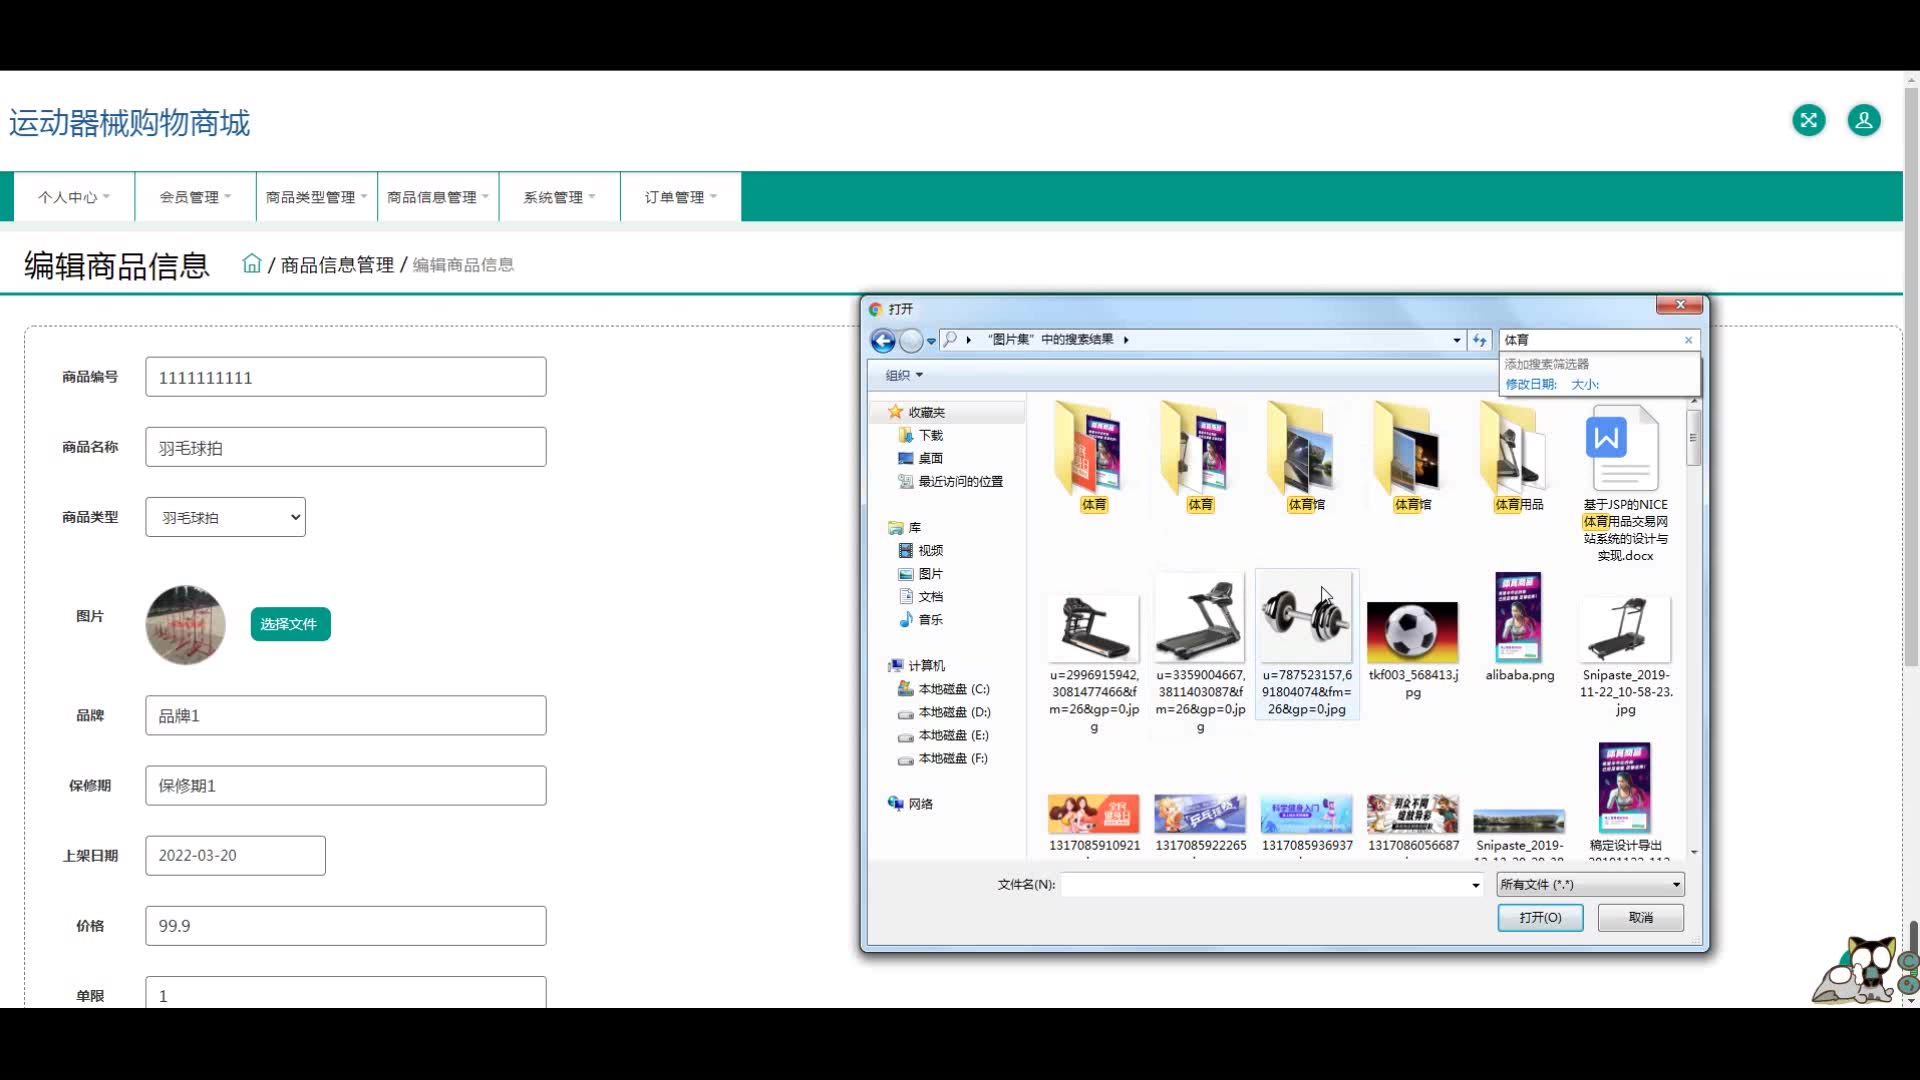The image size is (1920, 1080).
Task: Select 网络 in the navigation pane
Action: tap(920, 804)
